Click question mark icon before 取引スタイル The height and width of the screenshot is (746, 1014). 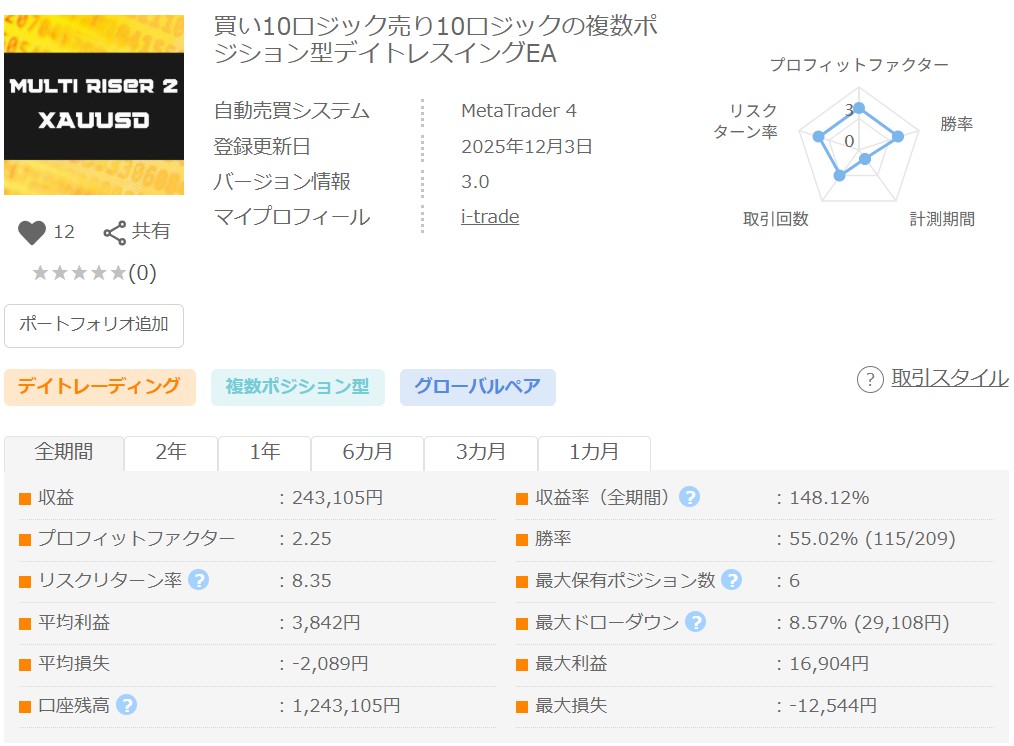point(870,379)
